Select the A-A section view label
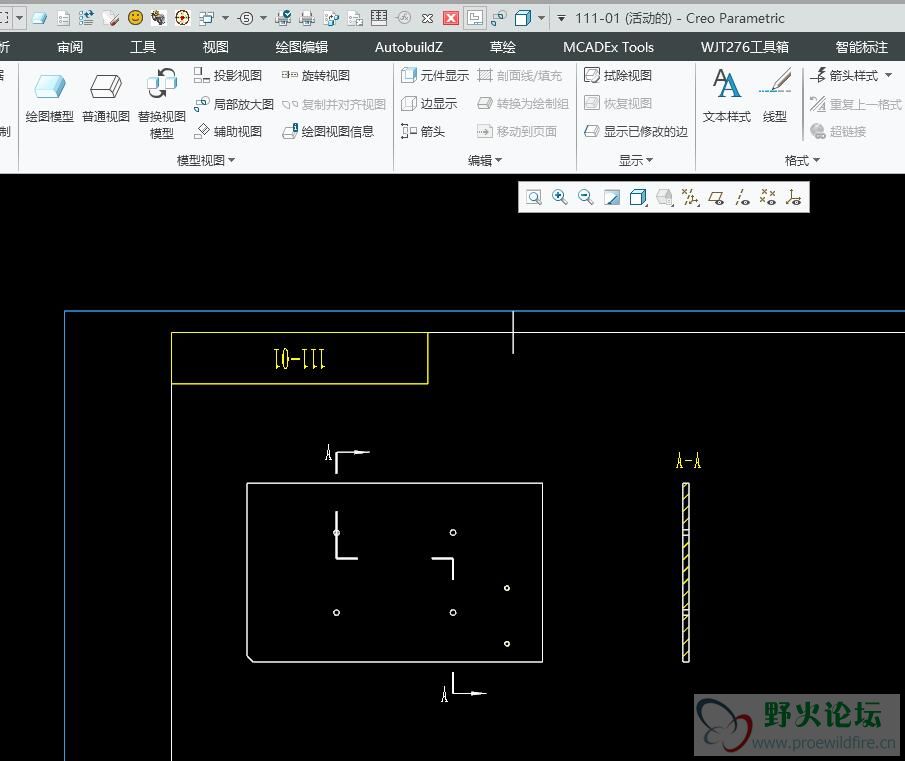 pos(689,461)
